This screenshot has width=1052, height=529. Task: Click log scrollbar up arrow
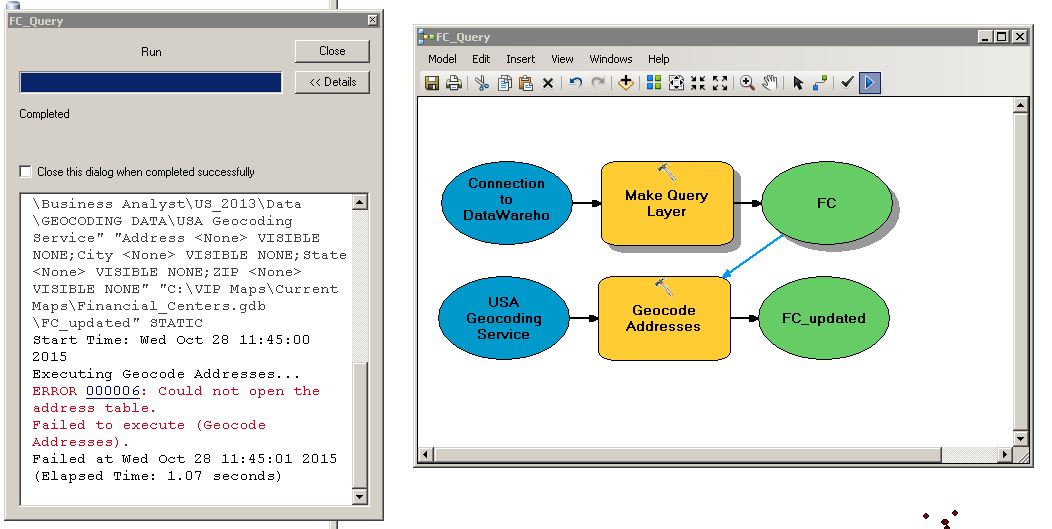coord(360,202)
